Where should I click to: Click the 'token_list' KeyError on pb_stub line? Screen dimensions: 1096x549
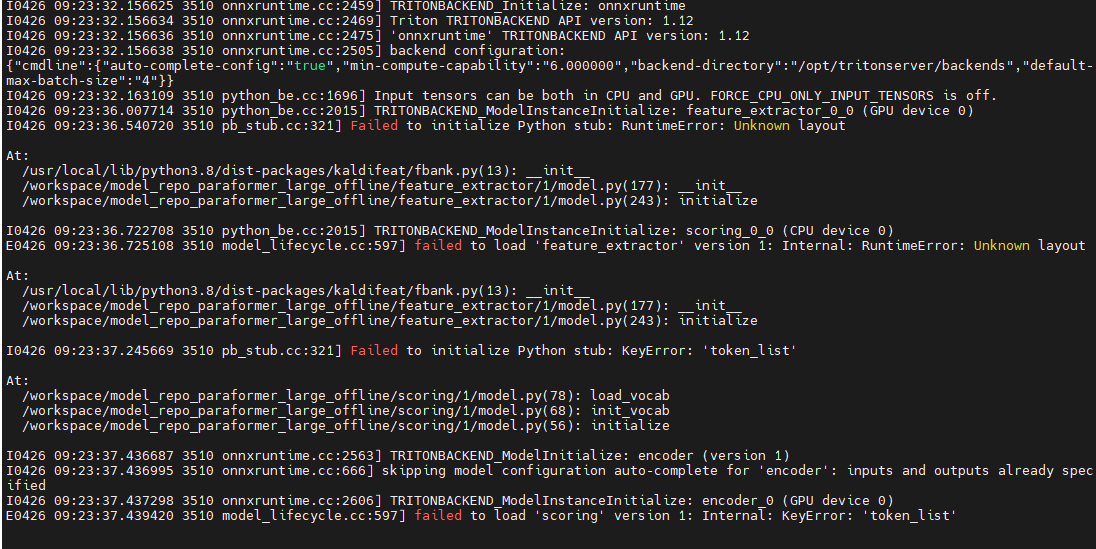tap(749, 351)
